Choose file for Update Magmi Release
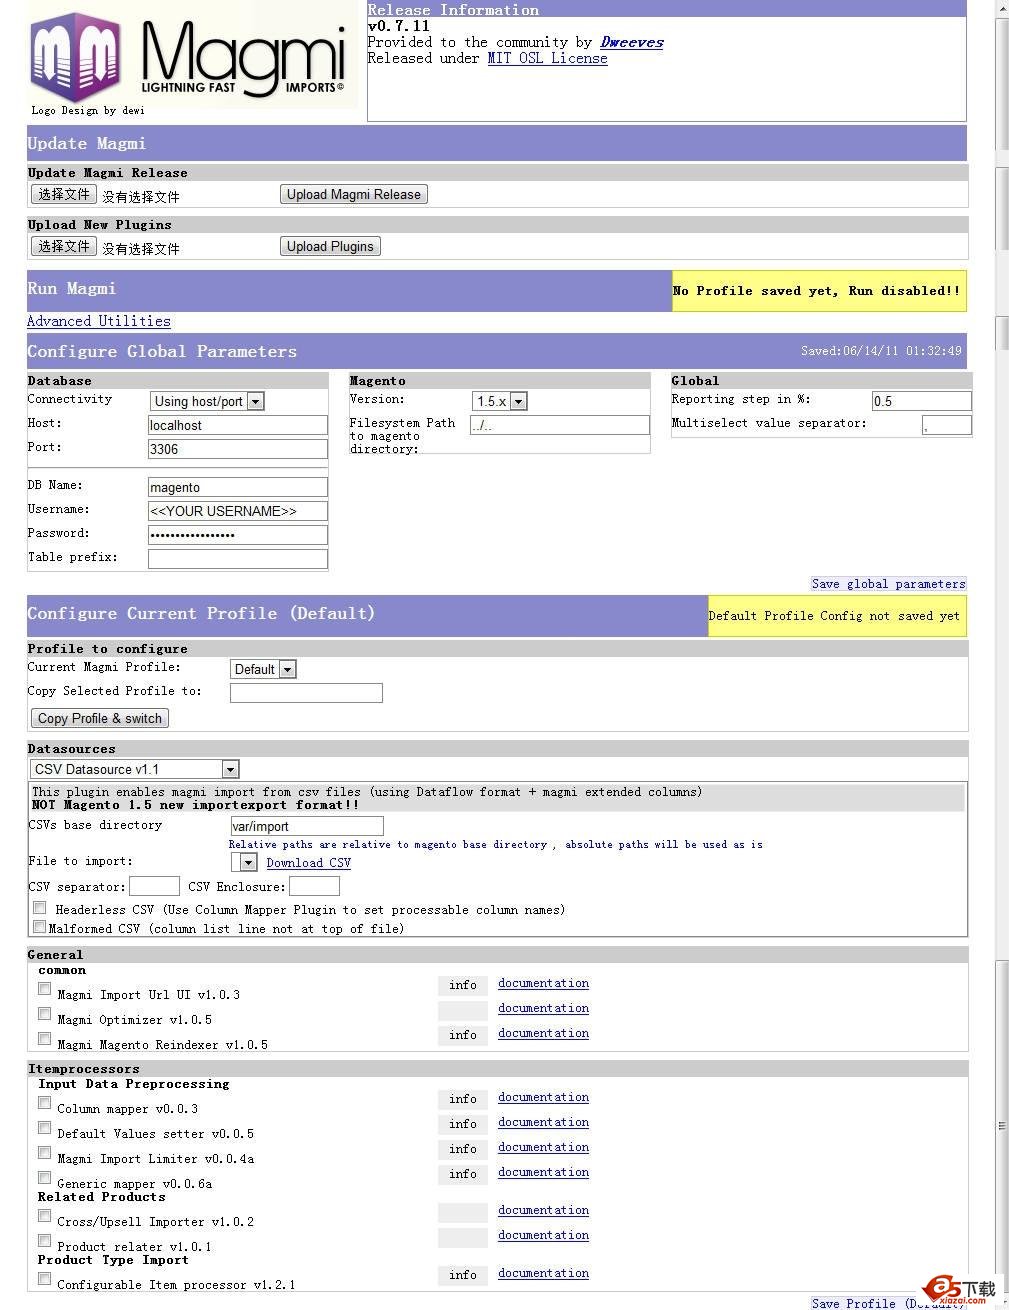Screen dimensions: 1009x1310 pyautogui.click(x=64, y=194)
